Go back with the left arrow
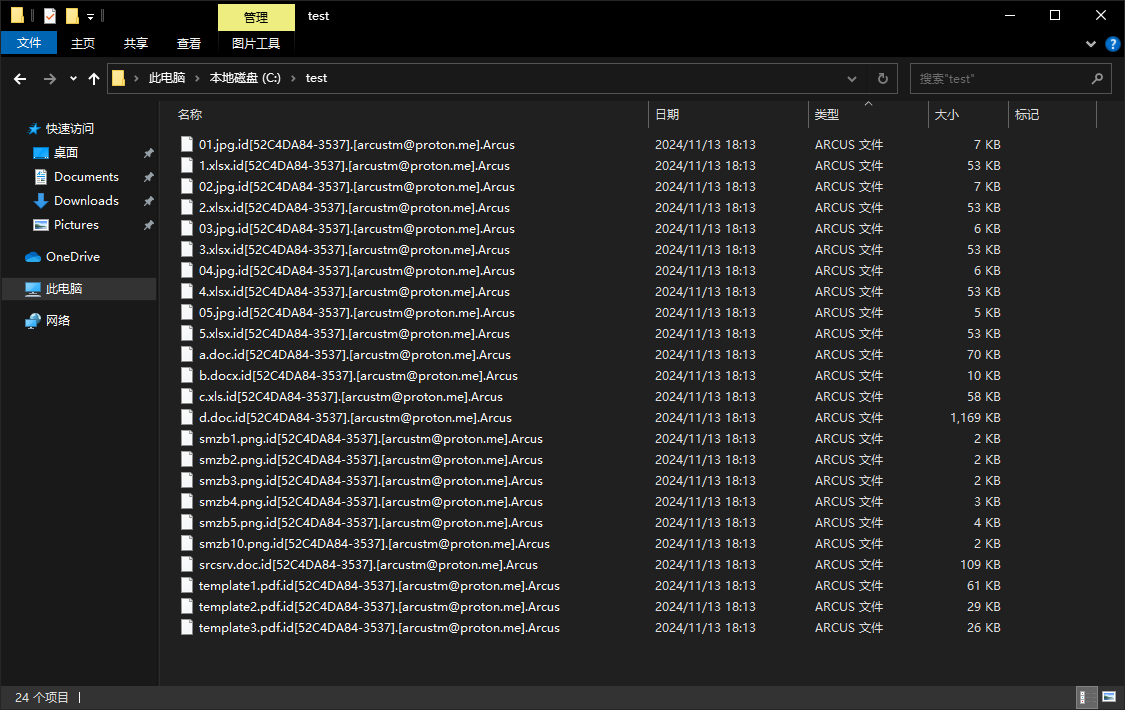The height and width of the screenshot is (710, 1125). (x=20, y=79)
